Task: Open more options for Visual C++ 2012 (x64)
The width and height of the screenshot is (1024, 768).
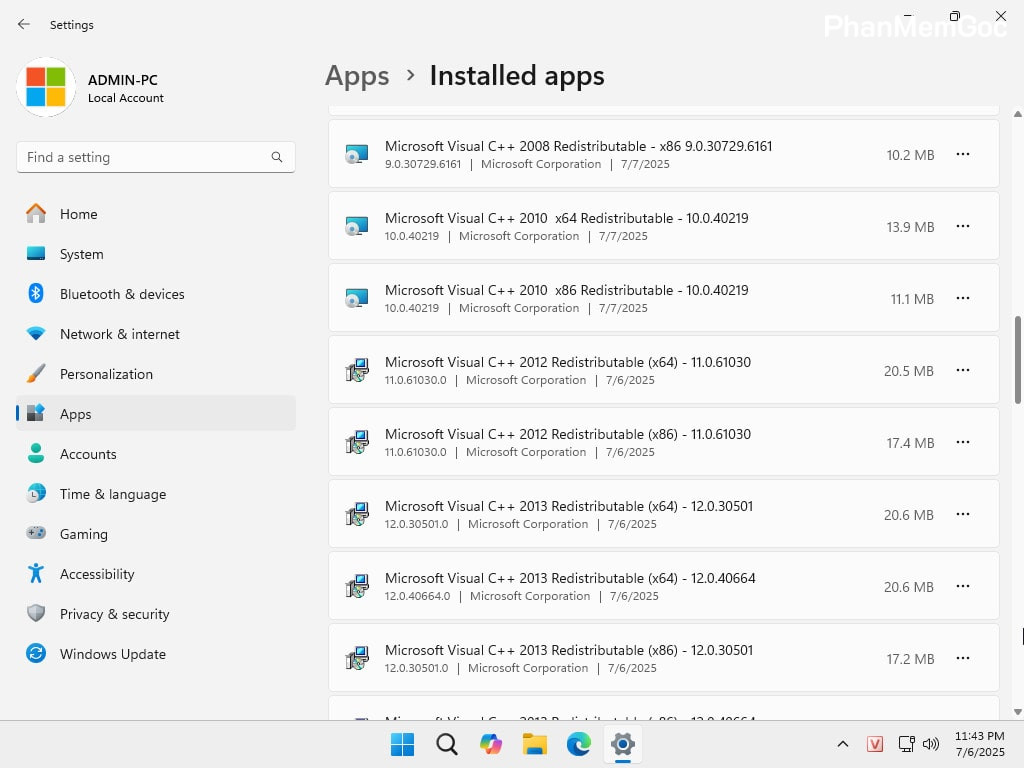Action: coord(963,370)
